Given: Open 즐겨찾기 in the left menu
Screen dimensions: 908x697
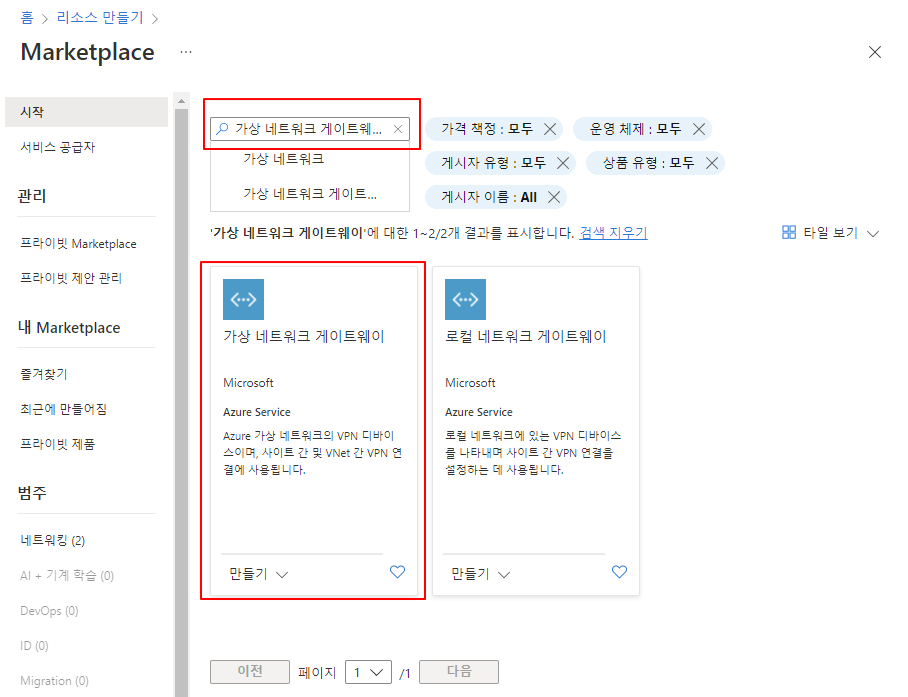Looking at the screenshot, I should click(43, 375).
